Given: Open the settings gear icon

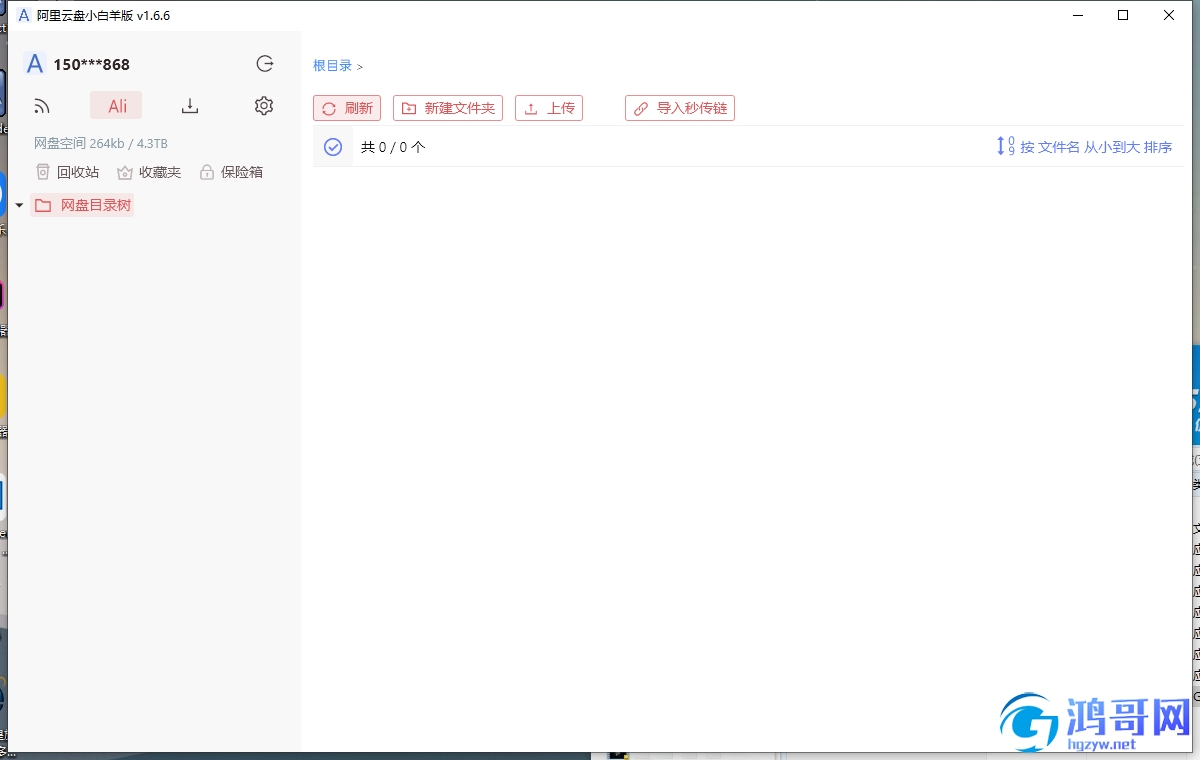Looking at the screenshot, I should click(264, 106).
